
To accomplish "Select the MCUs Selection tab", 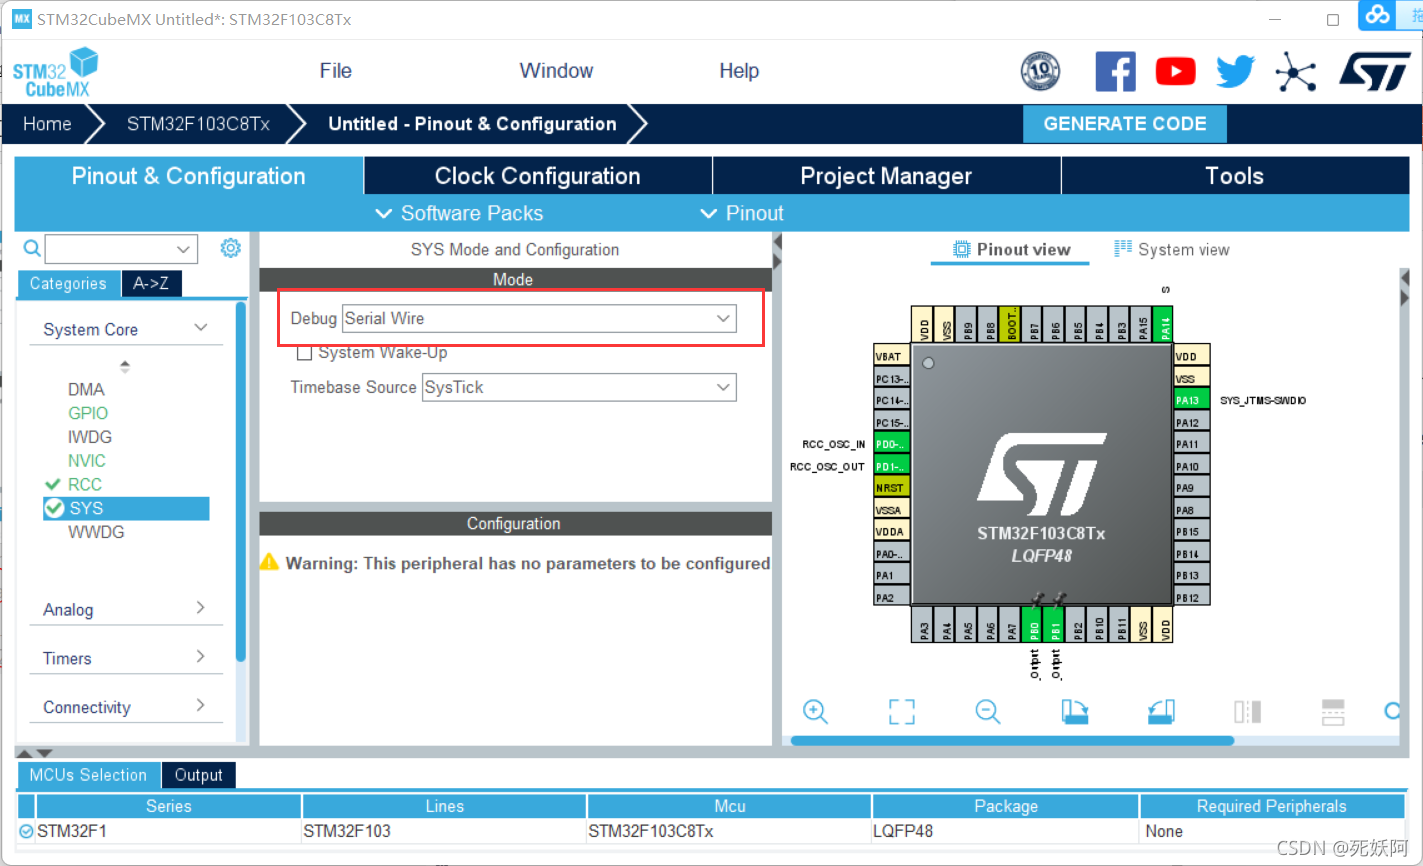I will pyautogui.click(x=88, y=775).
